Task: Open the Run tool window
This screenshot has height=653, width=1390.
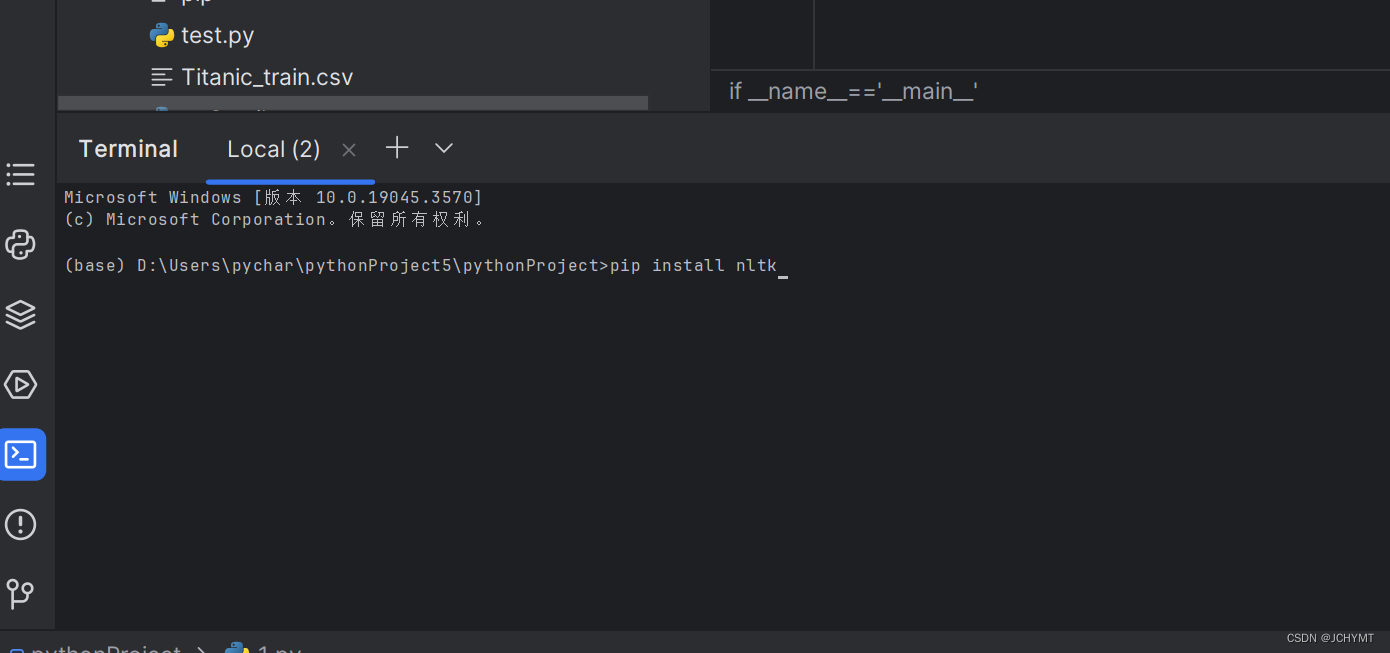Action: coord(20,384)
